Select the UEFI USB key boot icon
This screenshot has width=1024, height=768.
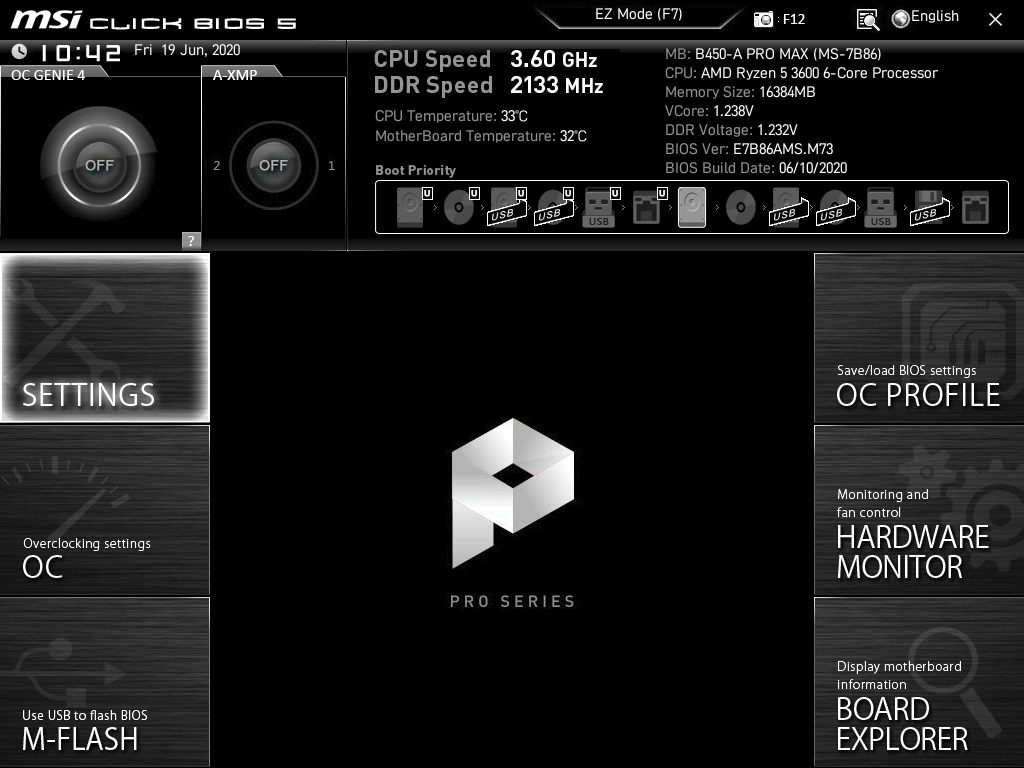point(601,207)
